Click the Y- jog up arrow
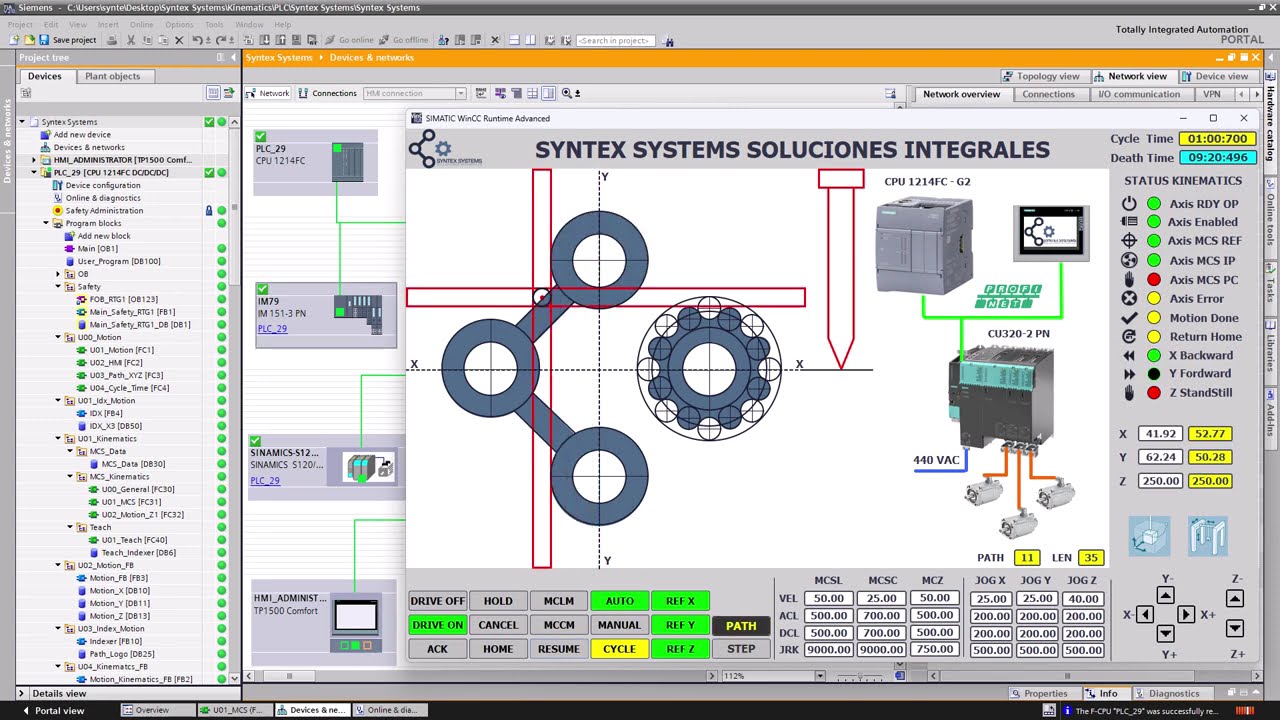Screen dimensions: 1280x720 (x=1166, y=596)
